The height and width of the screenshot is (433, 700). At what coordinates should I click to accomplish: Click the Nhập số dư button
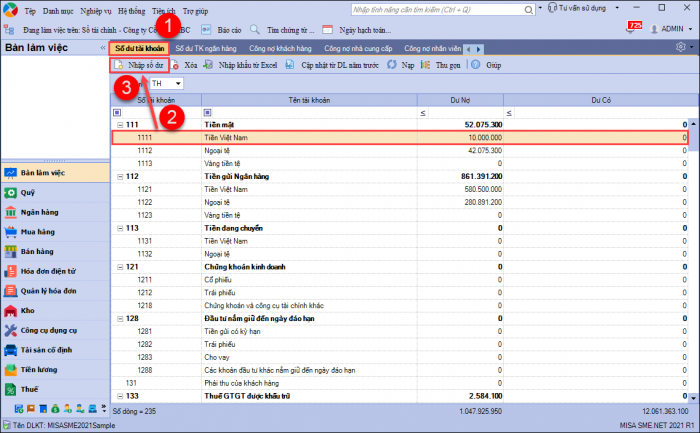[x=139, y=65]
